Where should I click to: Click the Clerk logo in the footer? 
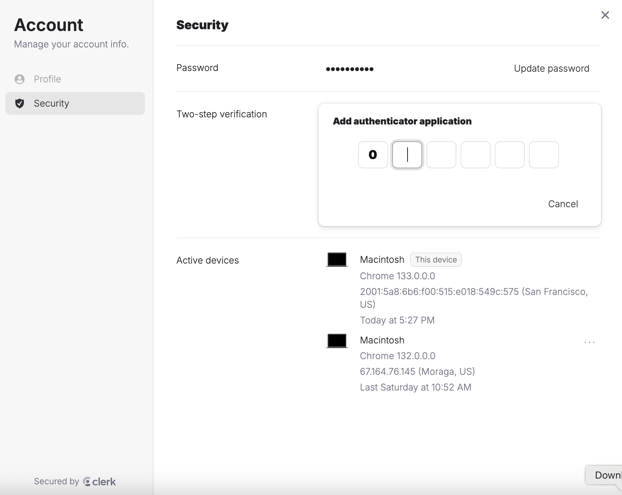(100, 481)
